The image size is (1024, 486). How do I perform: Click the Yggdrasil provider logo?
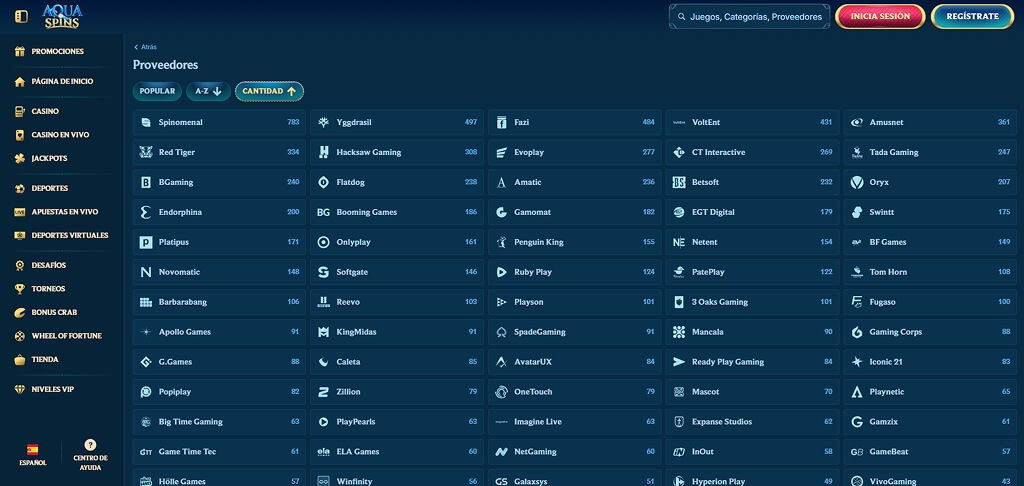point(323,123)
